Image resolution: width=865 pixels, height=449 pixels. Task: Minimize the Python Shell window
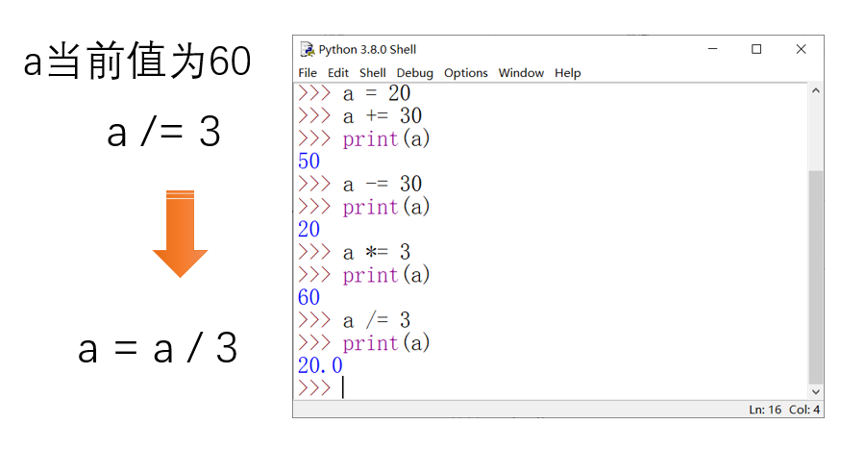pos(713,49)
